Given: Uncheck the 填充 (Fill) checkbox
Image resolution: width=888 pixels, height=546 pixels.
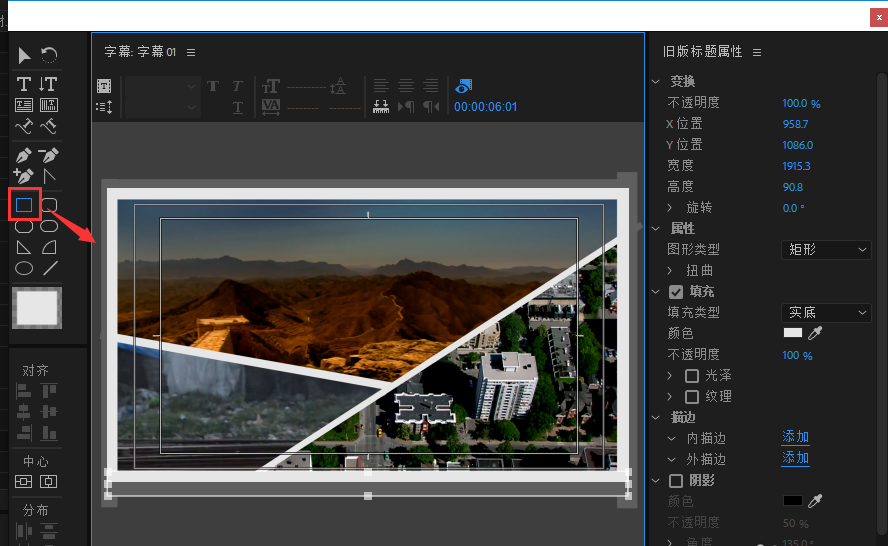Looking at the screenshot, I should click(676, 292).
